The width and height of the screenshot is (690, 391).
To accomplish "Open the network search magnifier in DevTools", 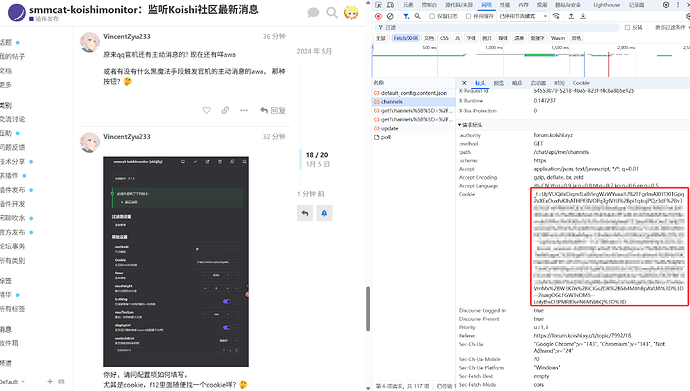I will point(418,16).
